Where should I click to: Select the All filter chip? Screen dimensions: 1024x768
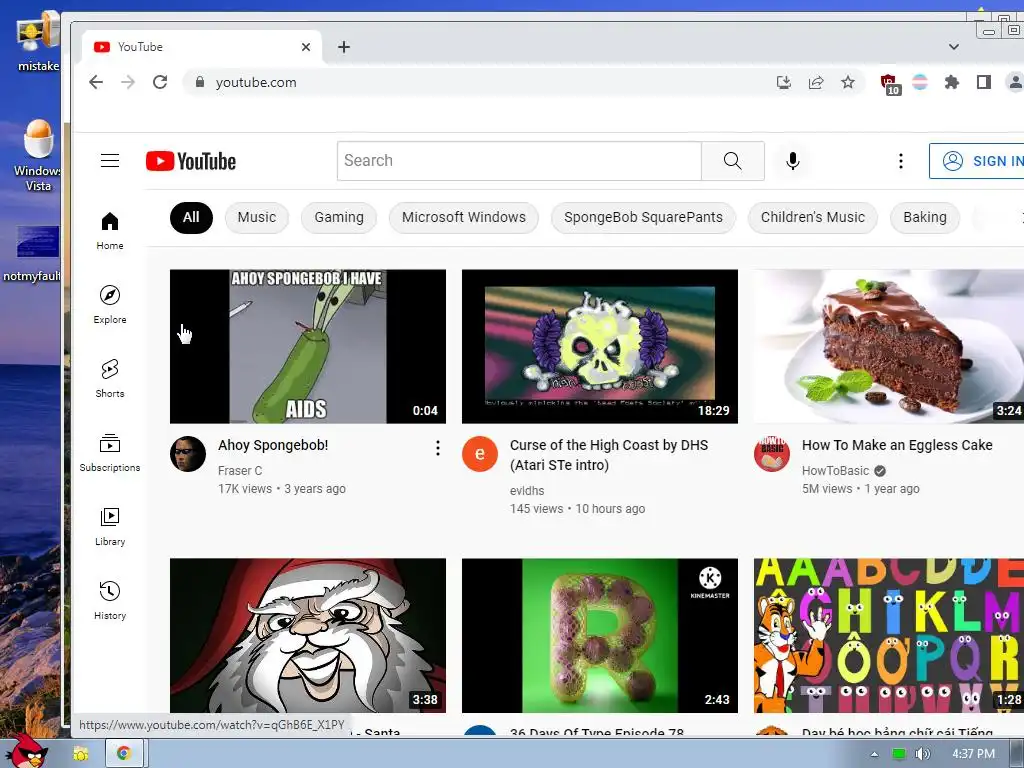tap(191, 217)
